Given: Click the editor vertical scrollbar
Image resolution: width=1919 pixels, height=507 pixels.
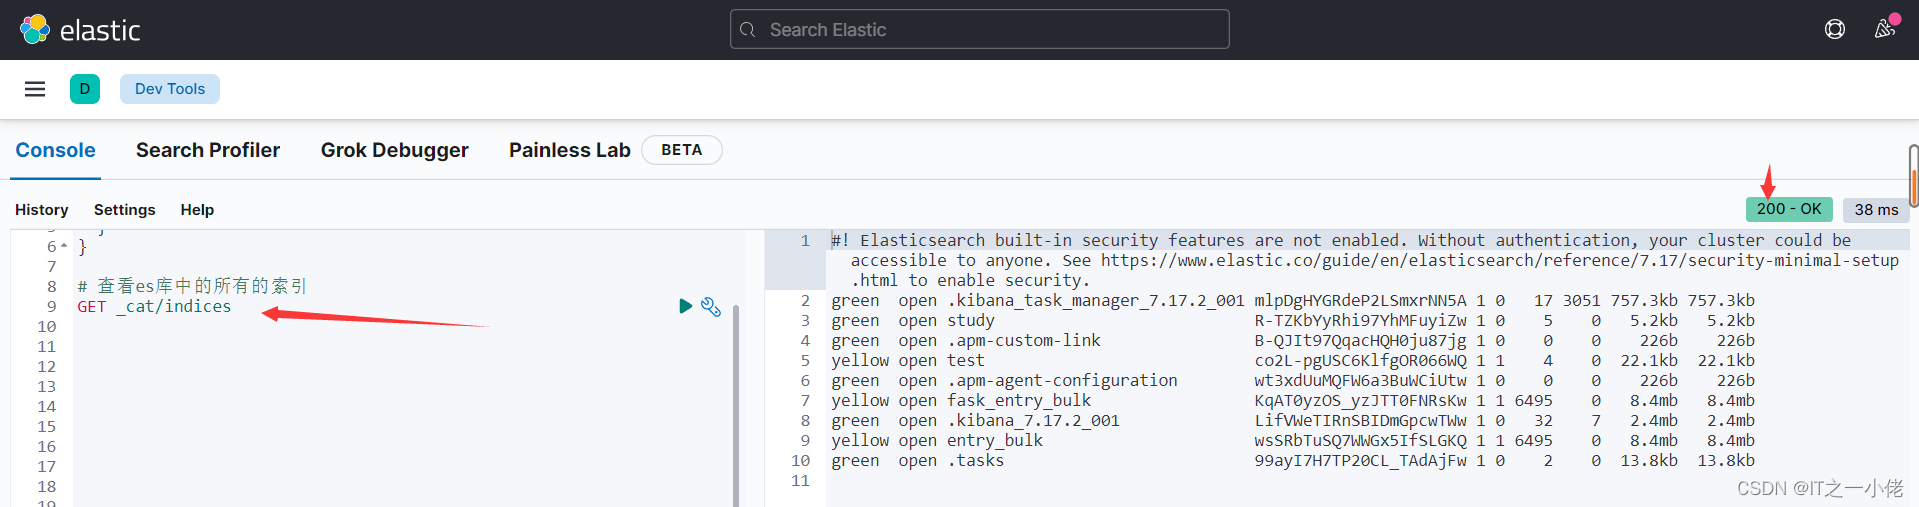Looking at the screenshot, I should (x=736, y=400).
